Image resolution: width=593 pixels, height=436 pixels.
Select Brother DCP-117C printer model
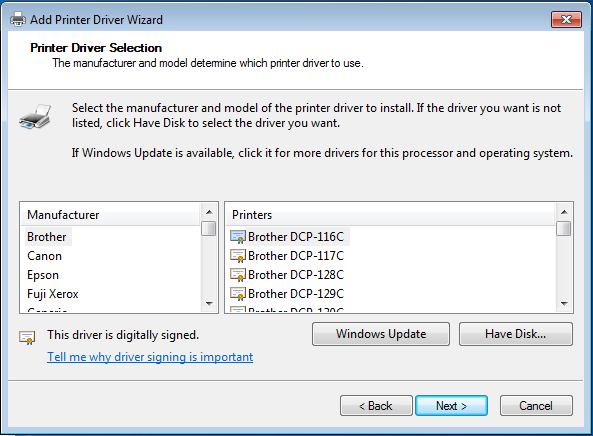(296, 256)
